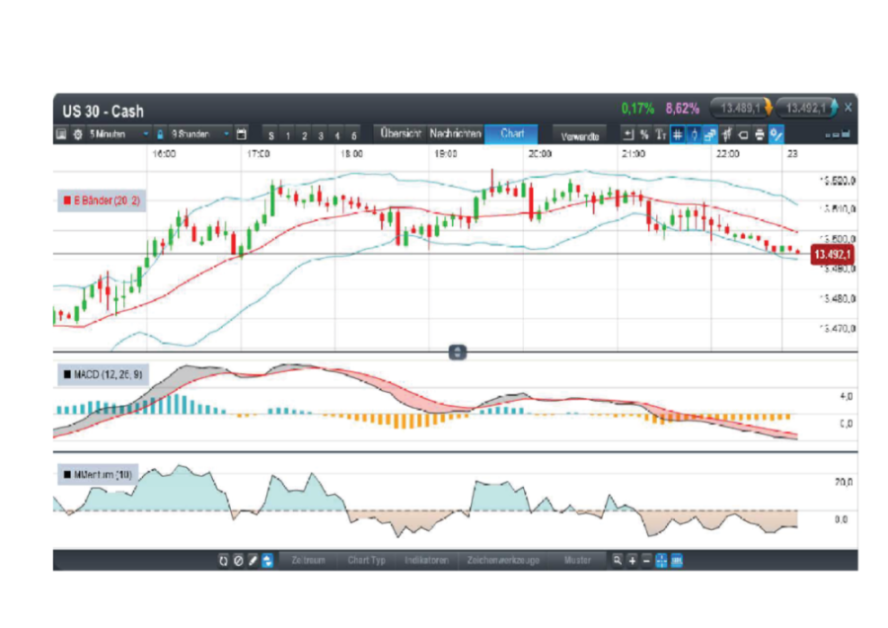The height and width of the screenshot is (628, 888).
Task: Click preset button 4
Action: [x=337, y=135]
